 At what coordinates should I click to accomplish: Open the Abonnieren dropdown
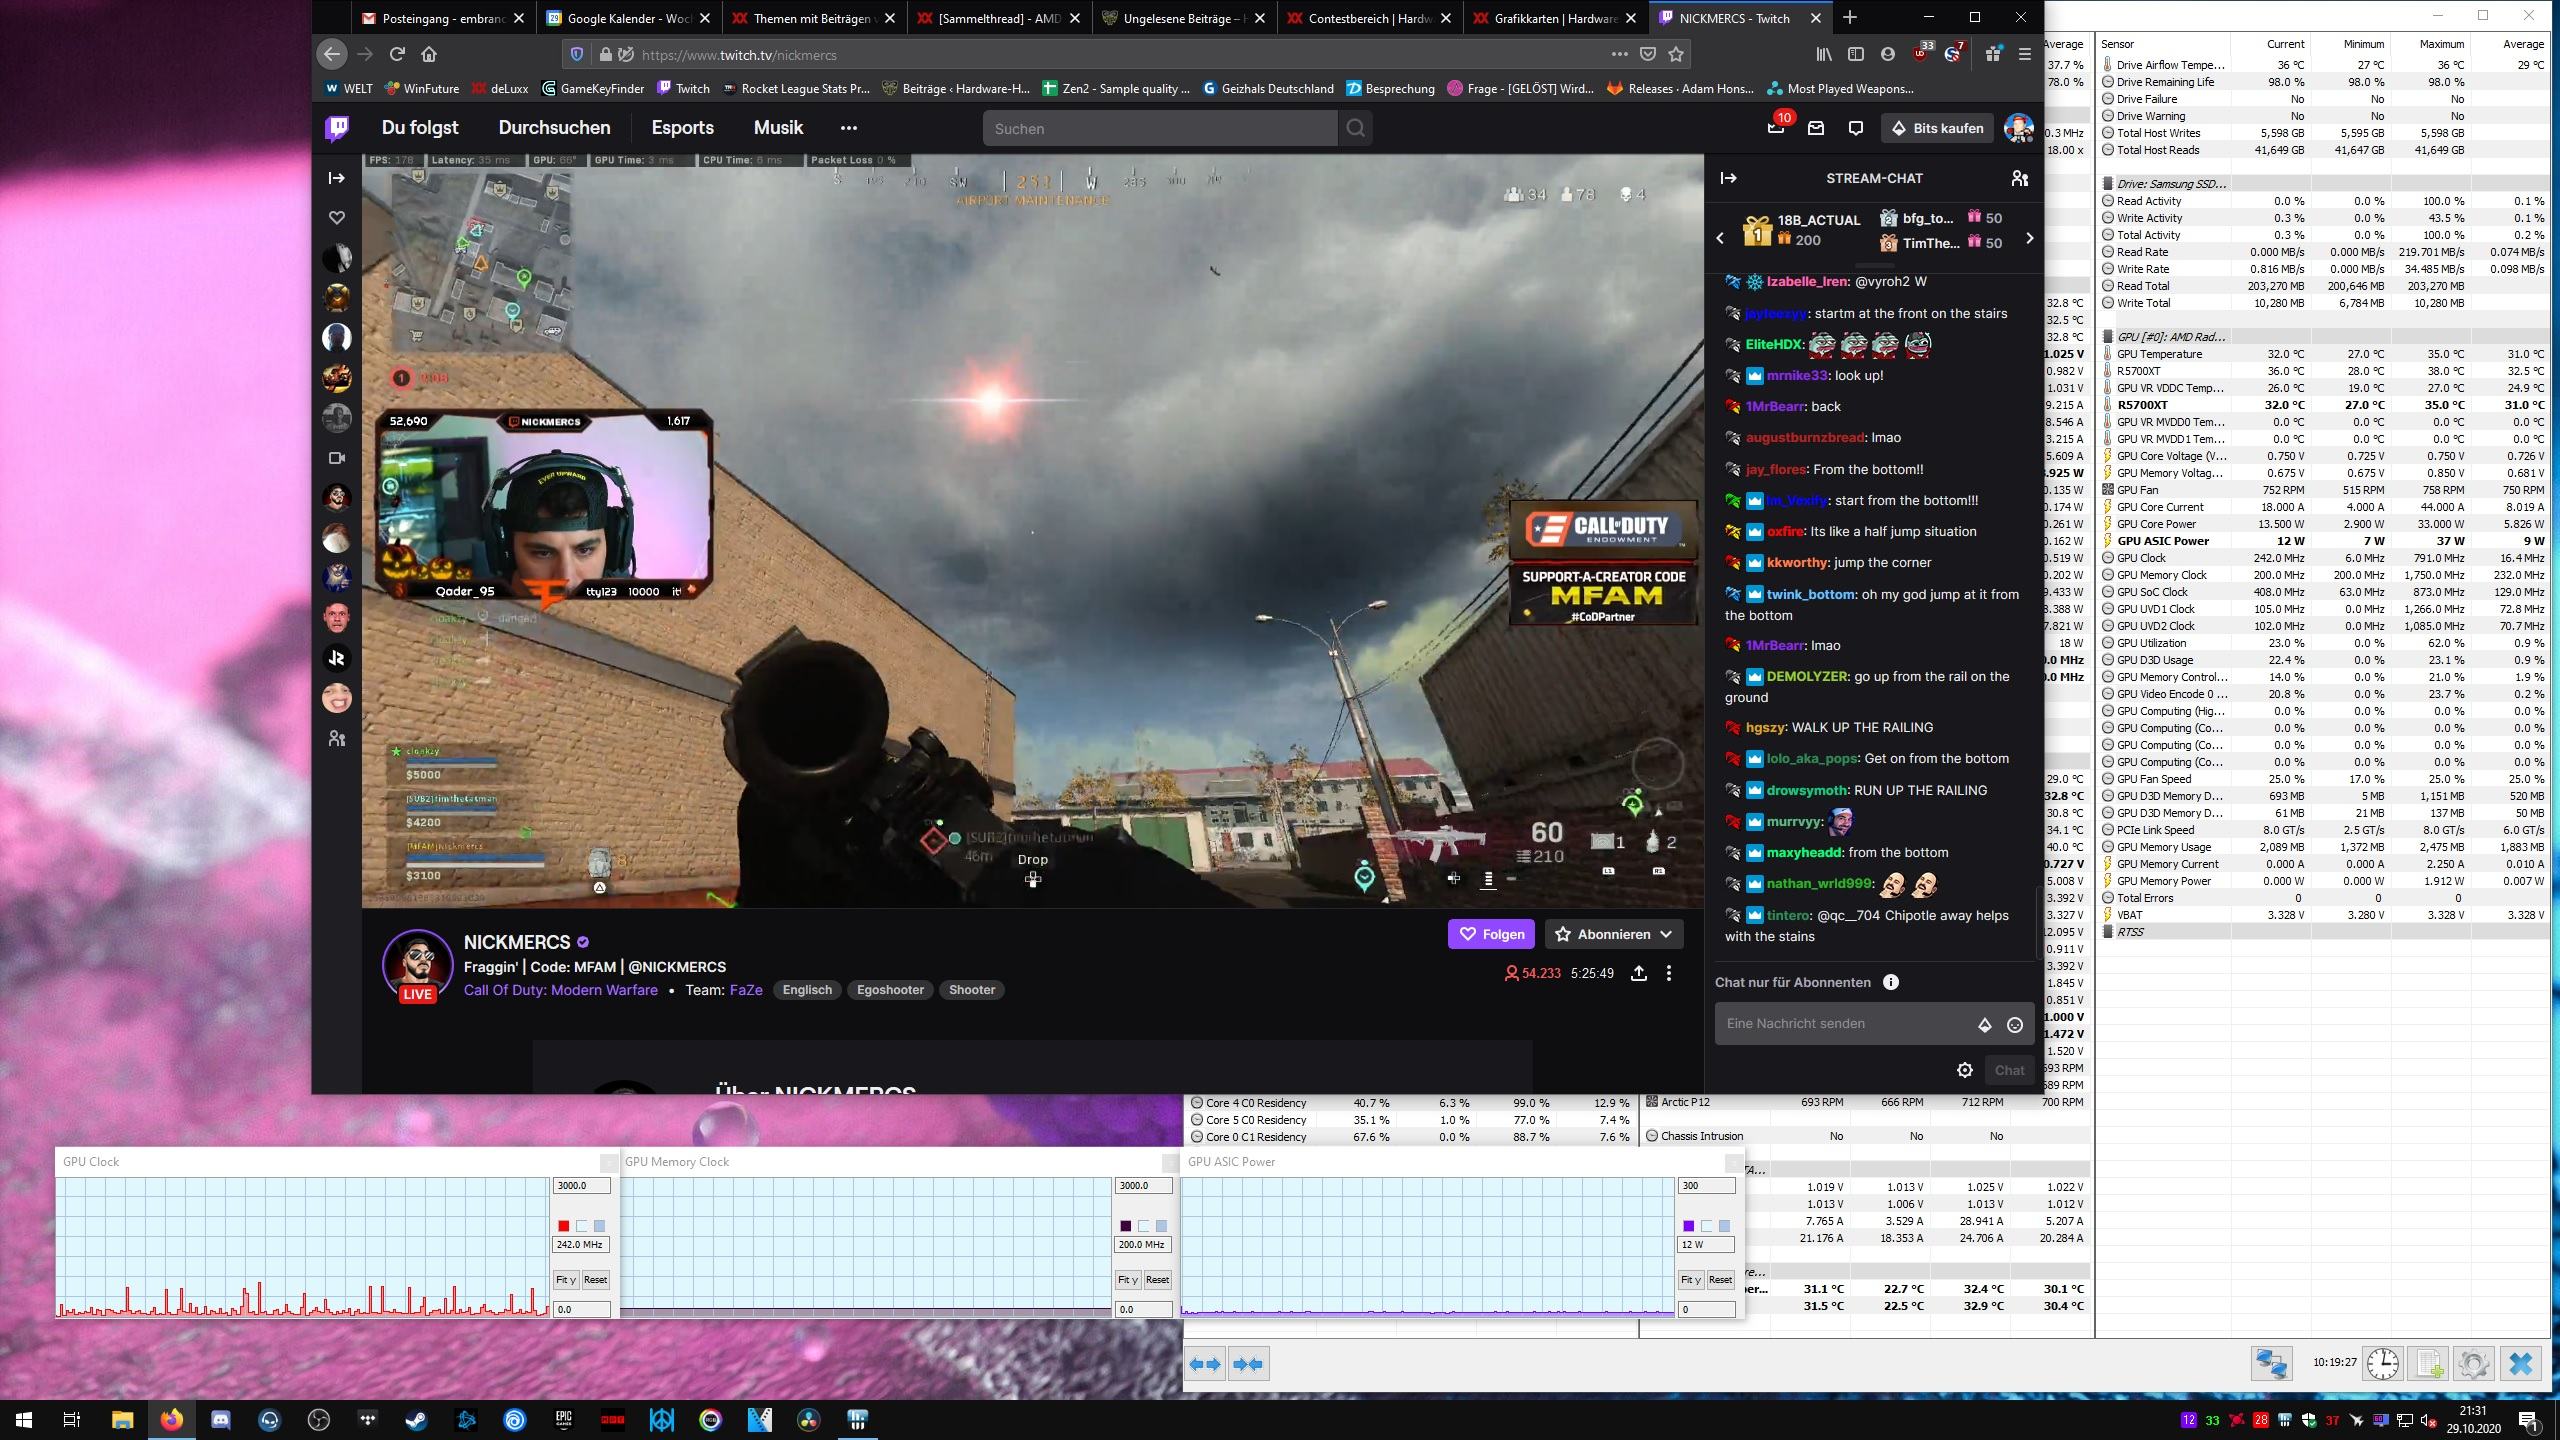[1614, 934]
